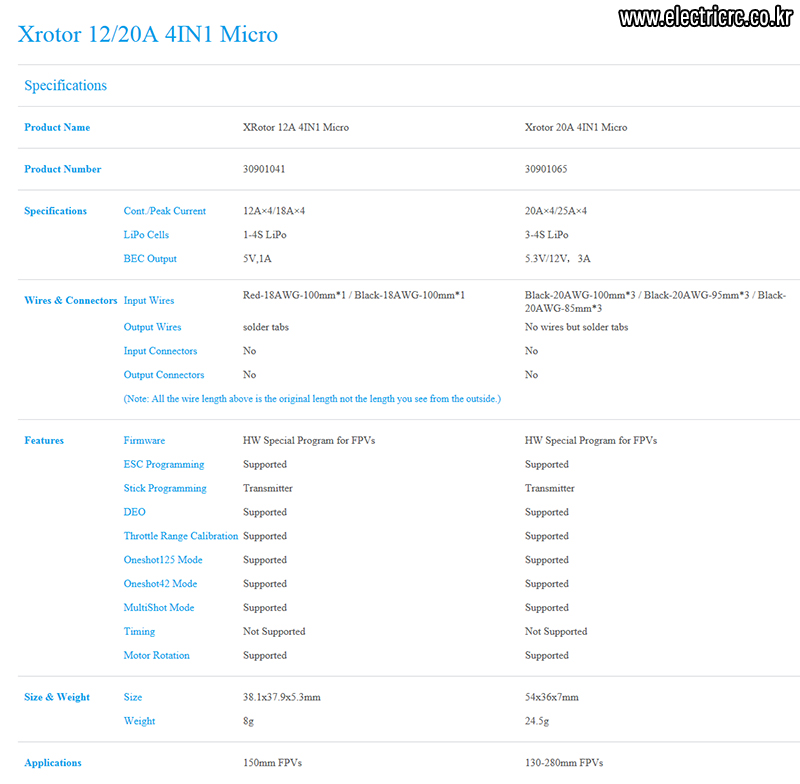Click product number '30901065'

click(546, 169)
